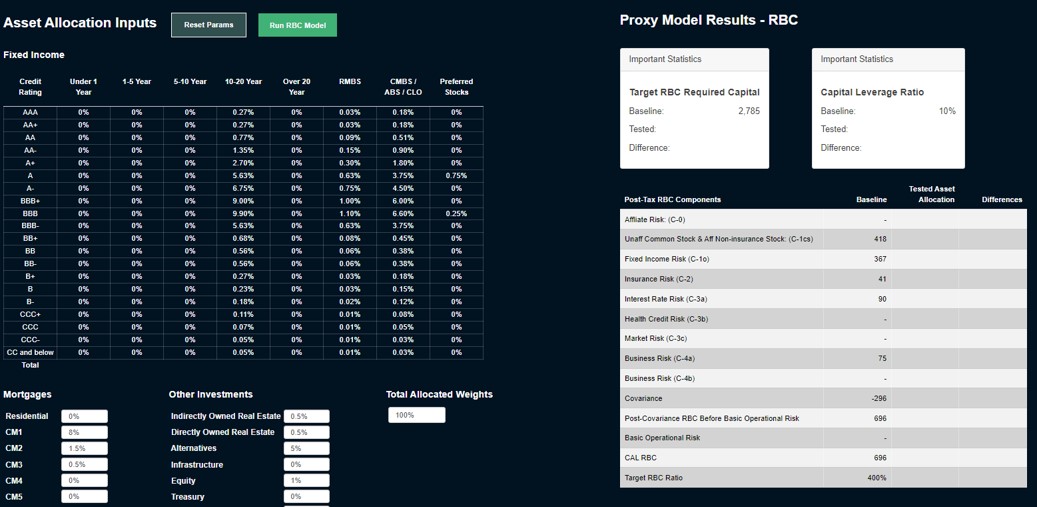Click the Total Allocated Weights field
1037x507 pixels.
(x=416, y=415)
